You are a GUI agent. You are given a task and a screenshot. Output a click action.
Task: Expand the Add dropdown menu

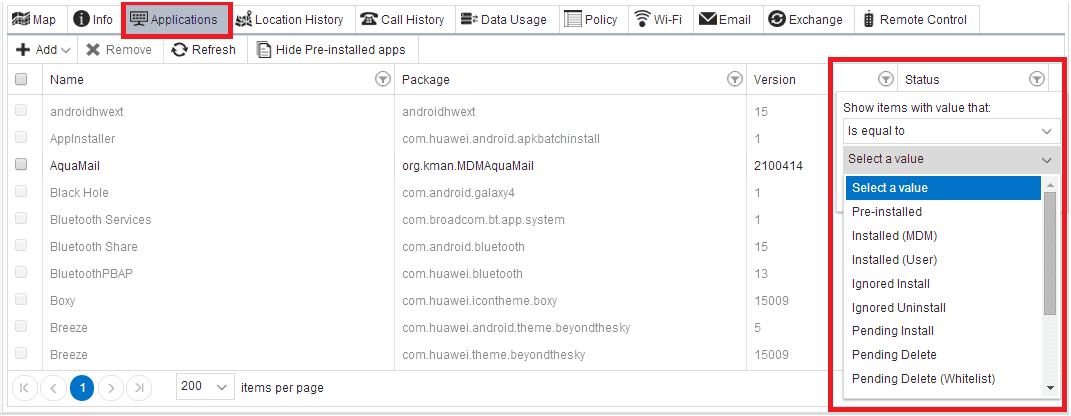click(43, 50)
